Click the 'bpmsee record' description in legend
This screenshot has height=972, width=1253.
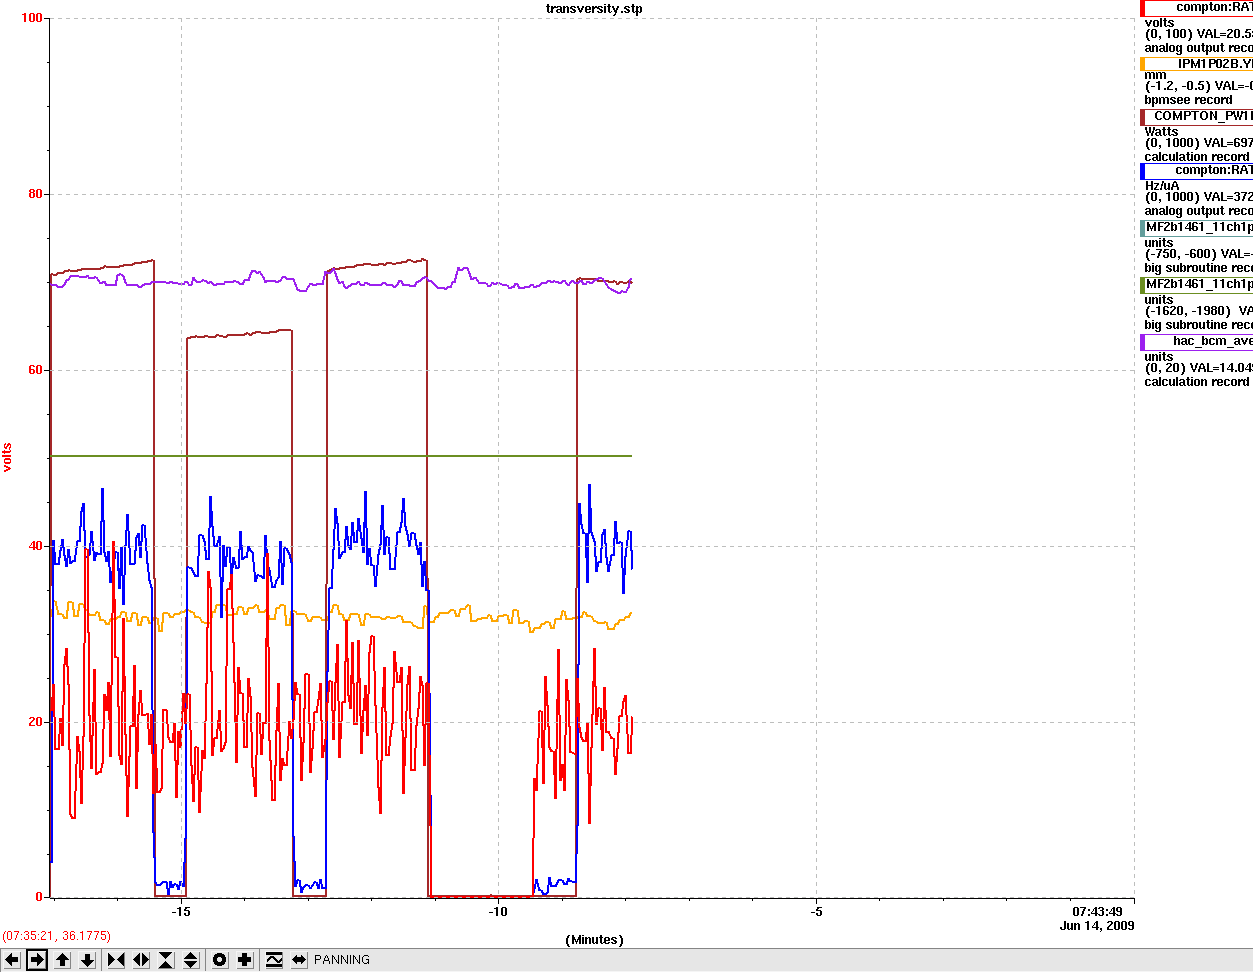pyautogui.click(x=1188, y=100)
